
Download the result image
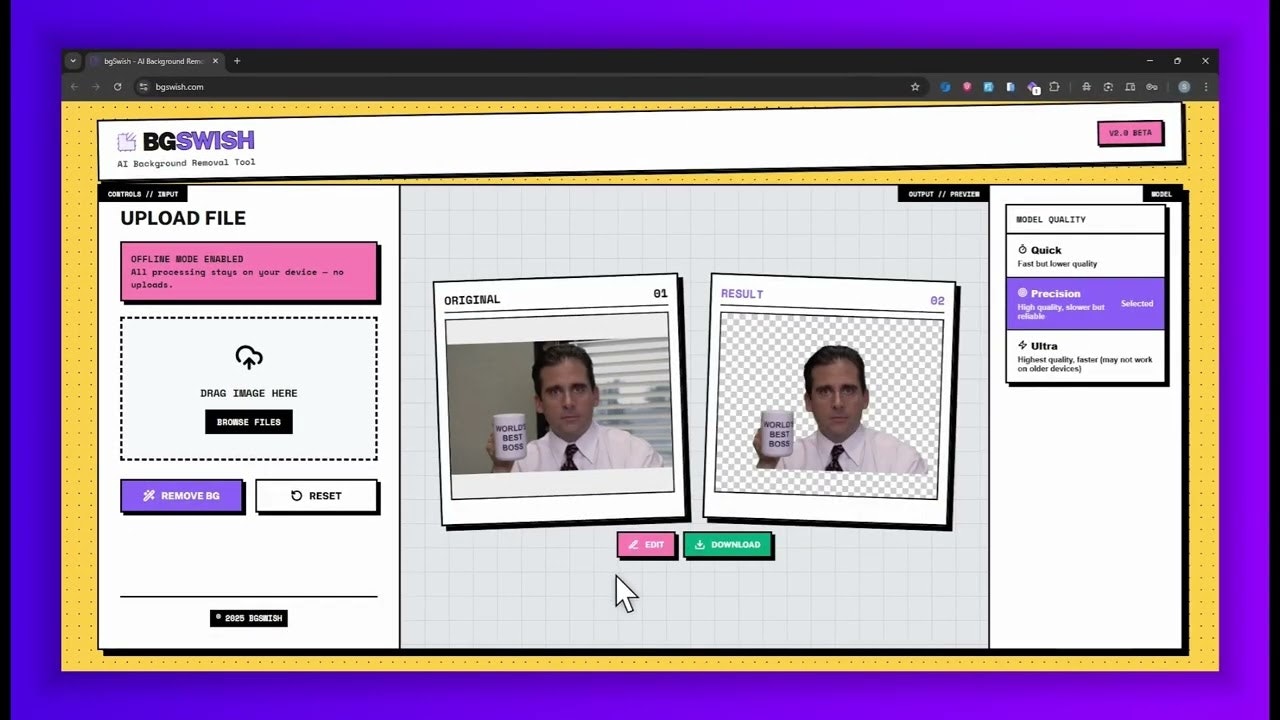727,545
